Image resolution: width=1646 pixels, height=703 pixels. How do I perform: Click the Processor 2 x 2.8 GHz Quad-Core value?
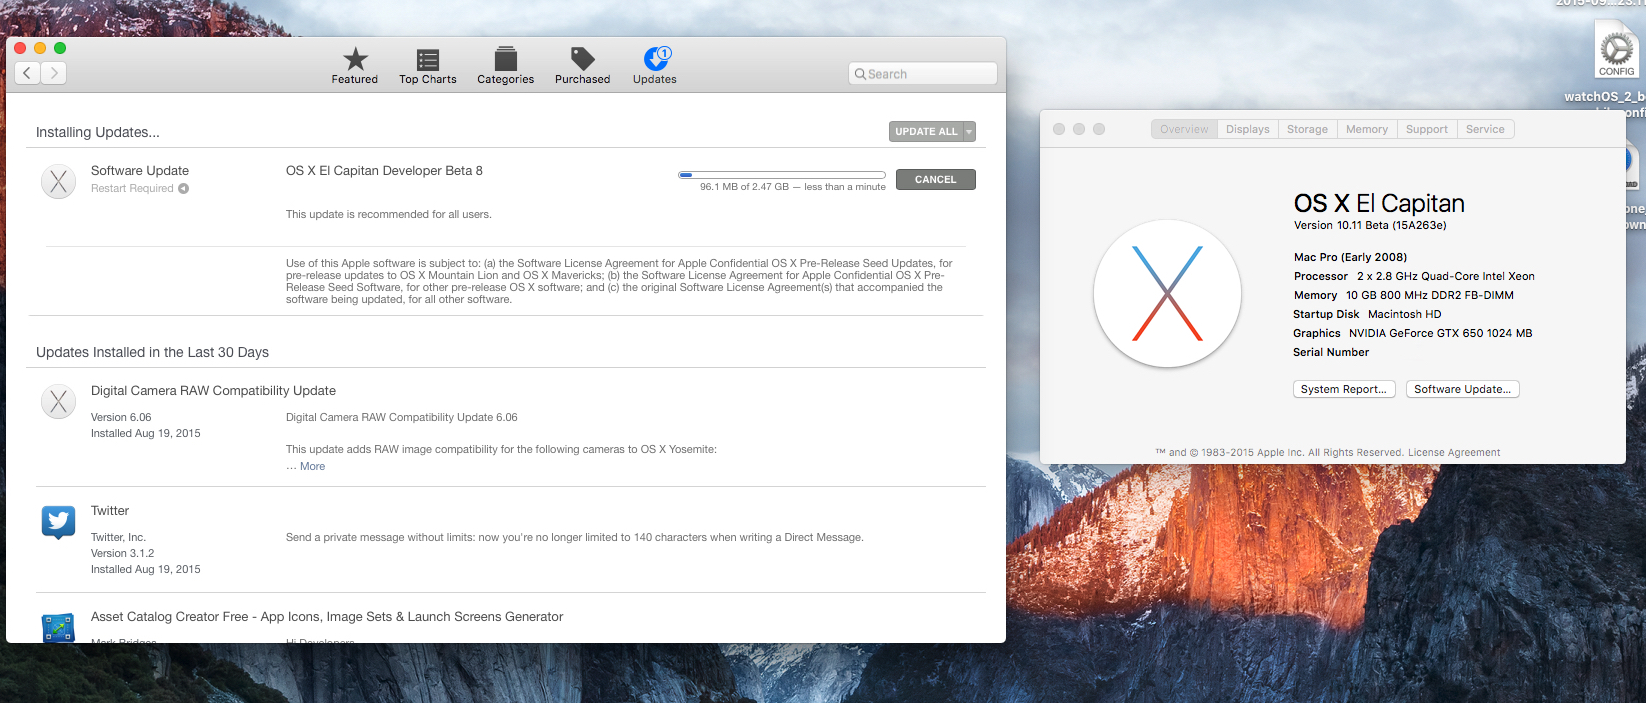pyautogui.click(x=1445, y=276)
